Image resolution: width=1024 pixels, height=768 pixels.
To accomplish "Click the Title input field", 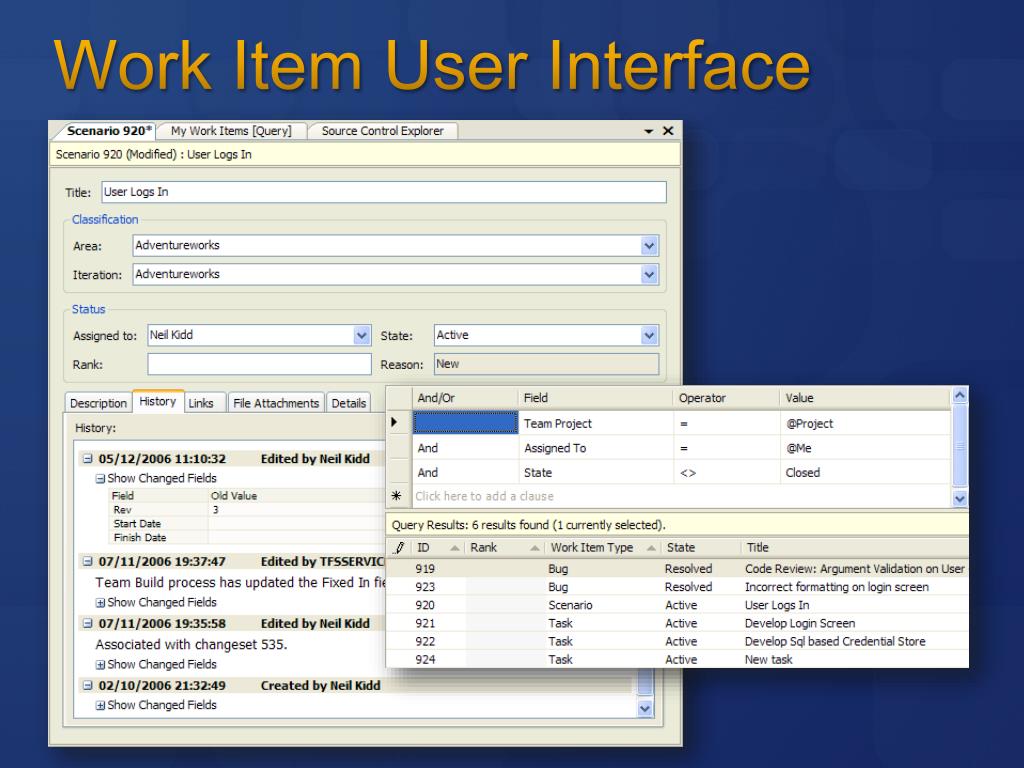I will click(x=383, y=192).
